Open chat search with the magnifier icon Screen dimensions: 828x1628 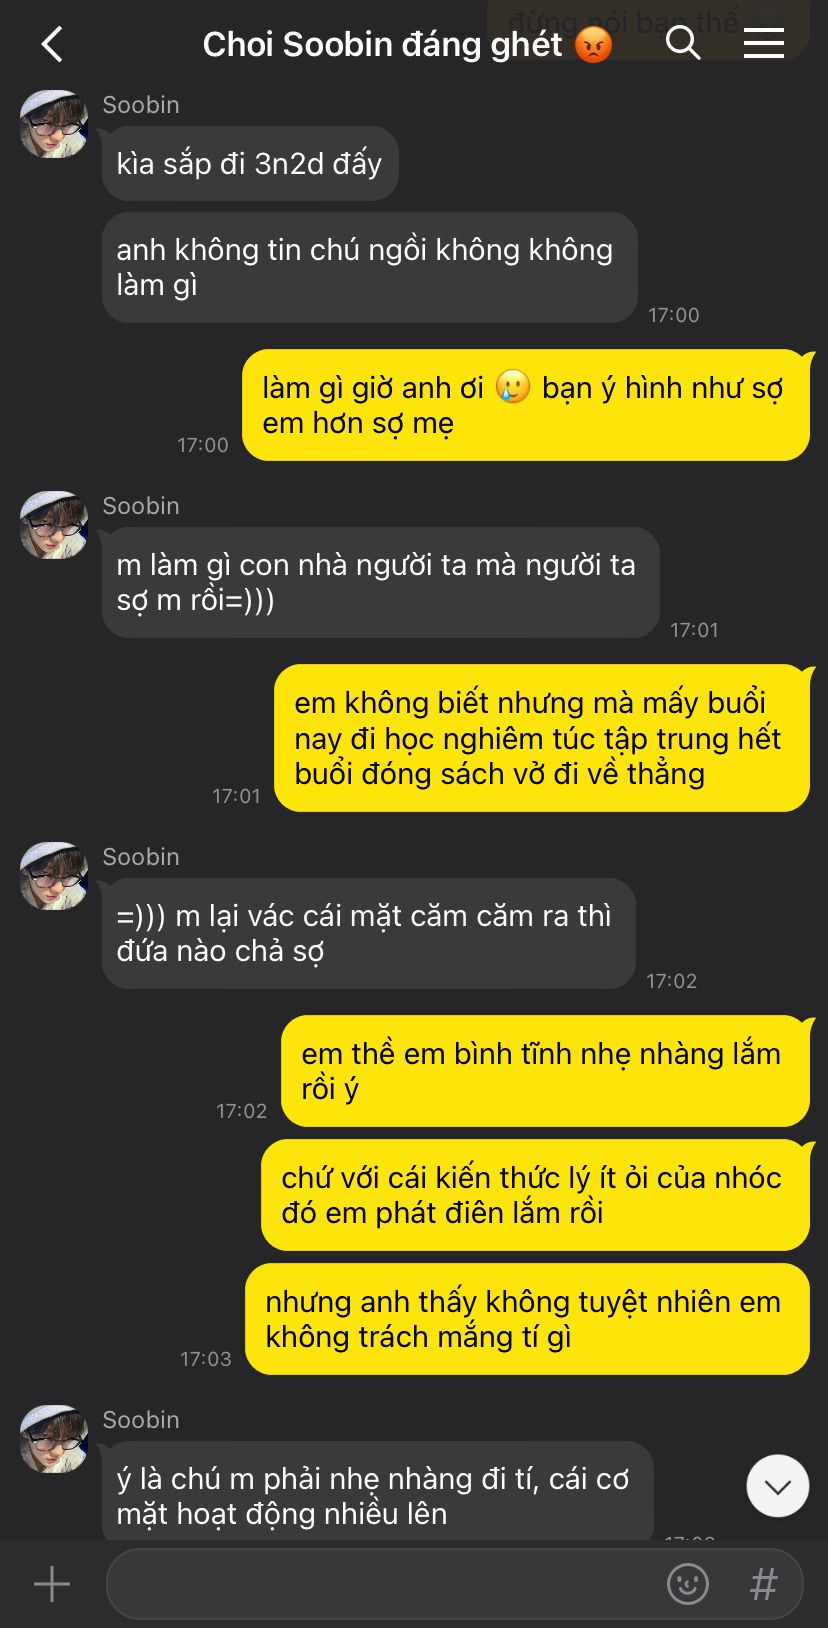[683, 43]
